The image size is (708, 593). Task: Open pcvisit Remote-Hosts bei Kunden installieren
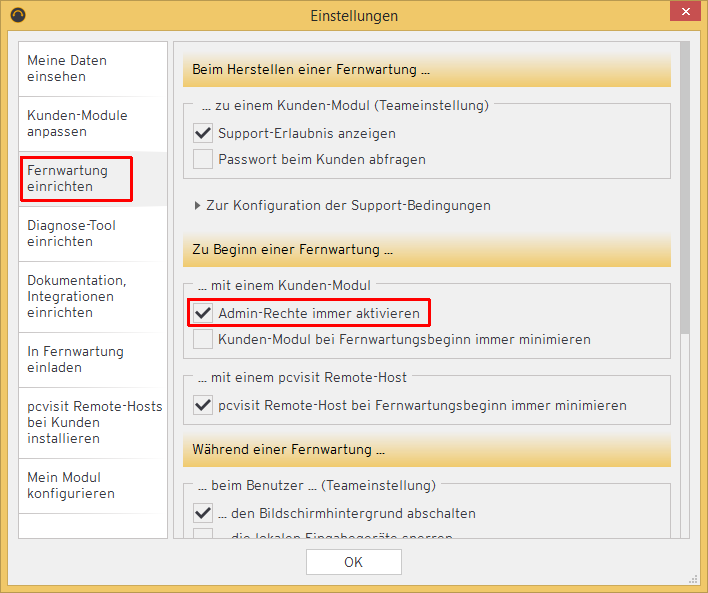pyautogui.click(x=93, y=422)
